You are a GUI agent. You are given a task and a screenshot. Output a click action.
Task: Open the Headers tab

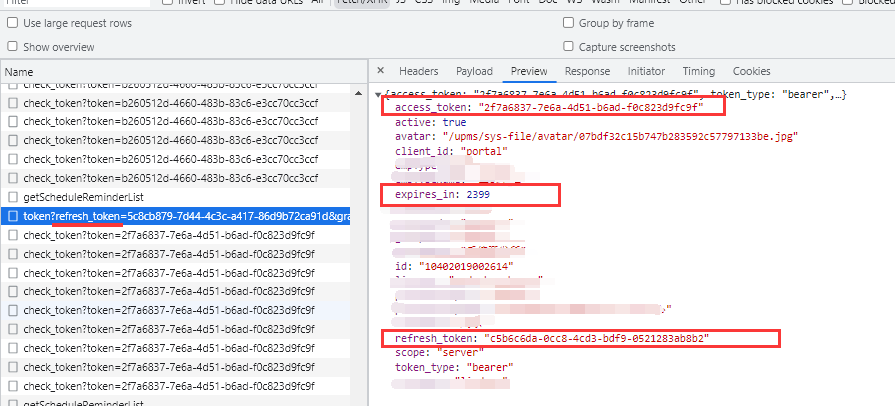click(418, 71)
